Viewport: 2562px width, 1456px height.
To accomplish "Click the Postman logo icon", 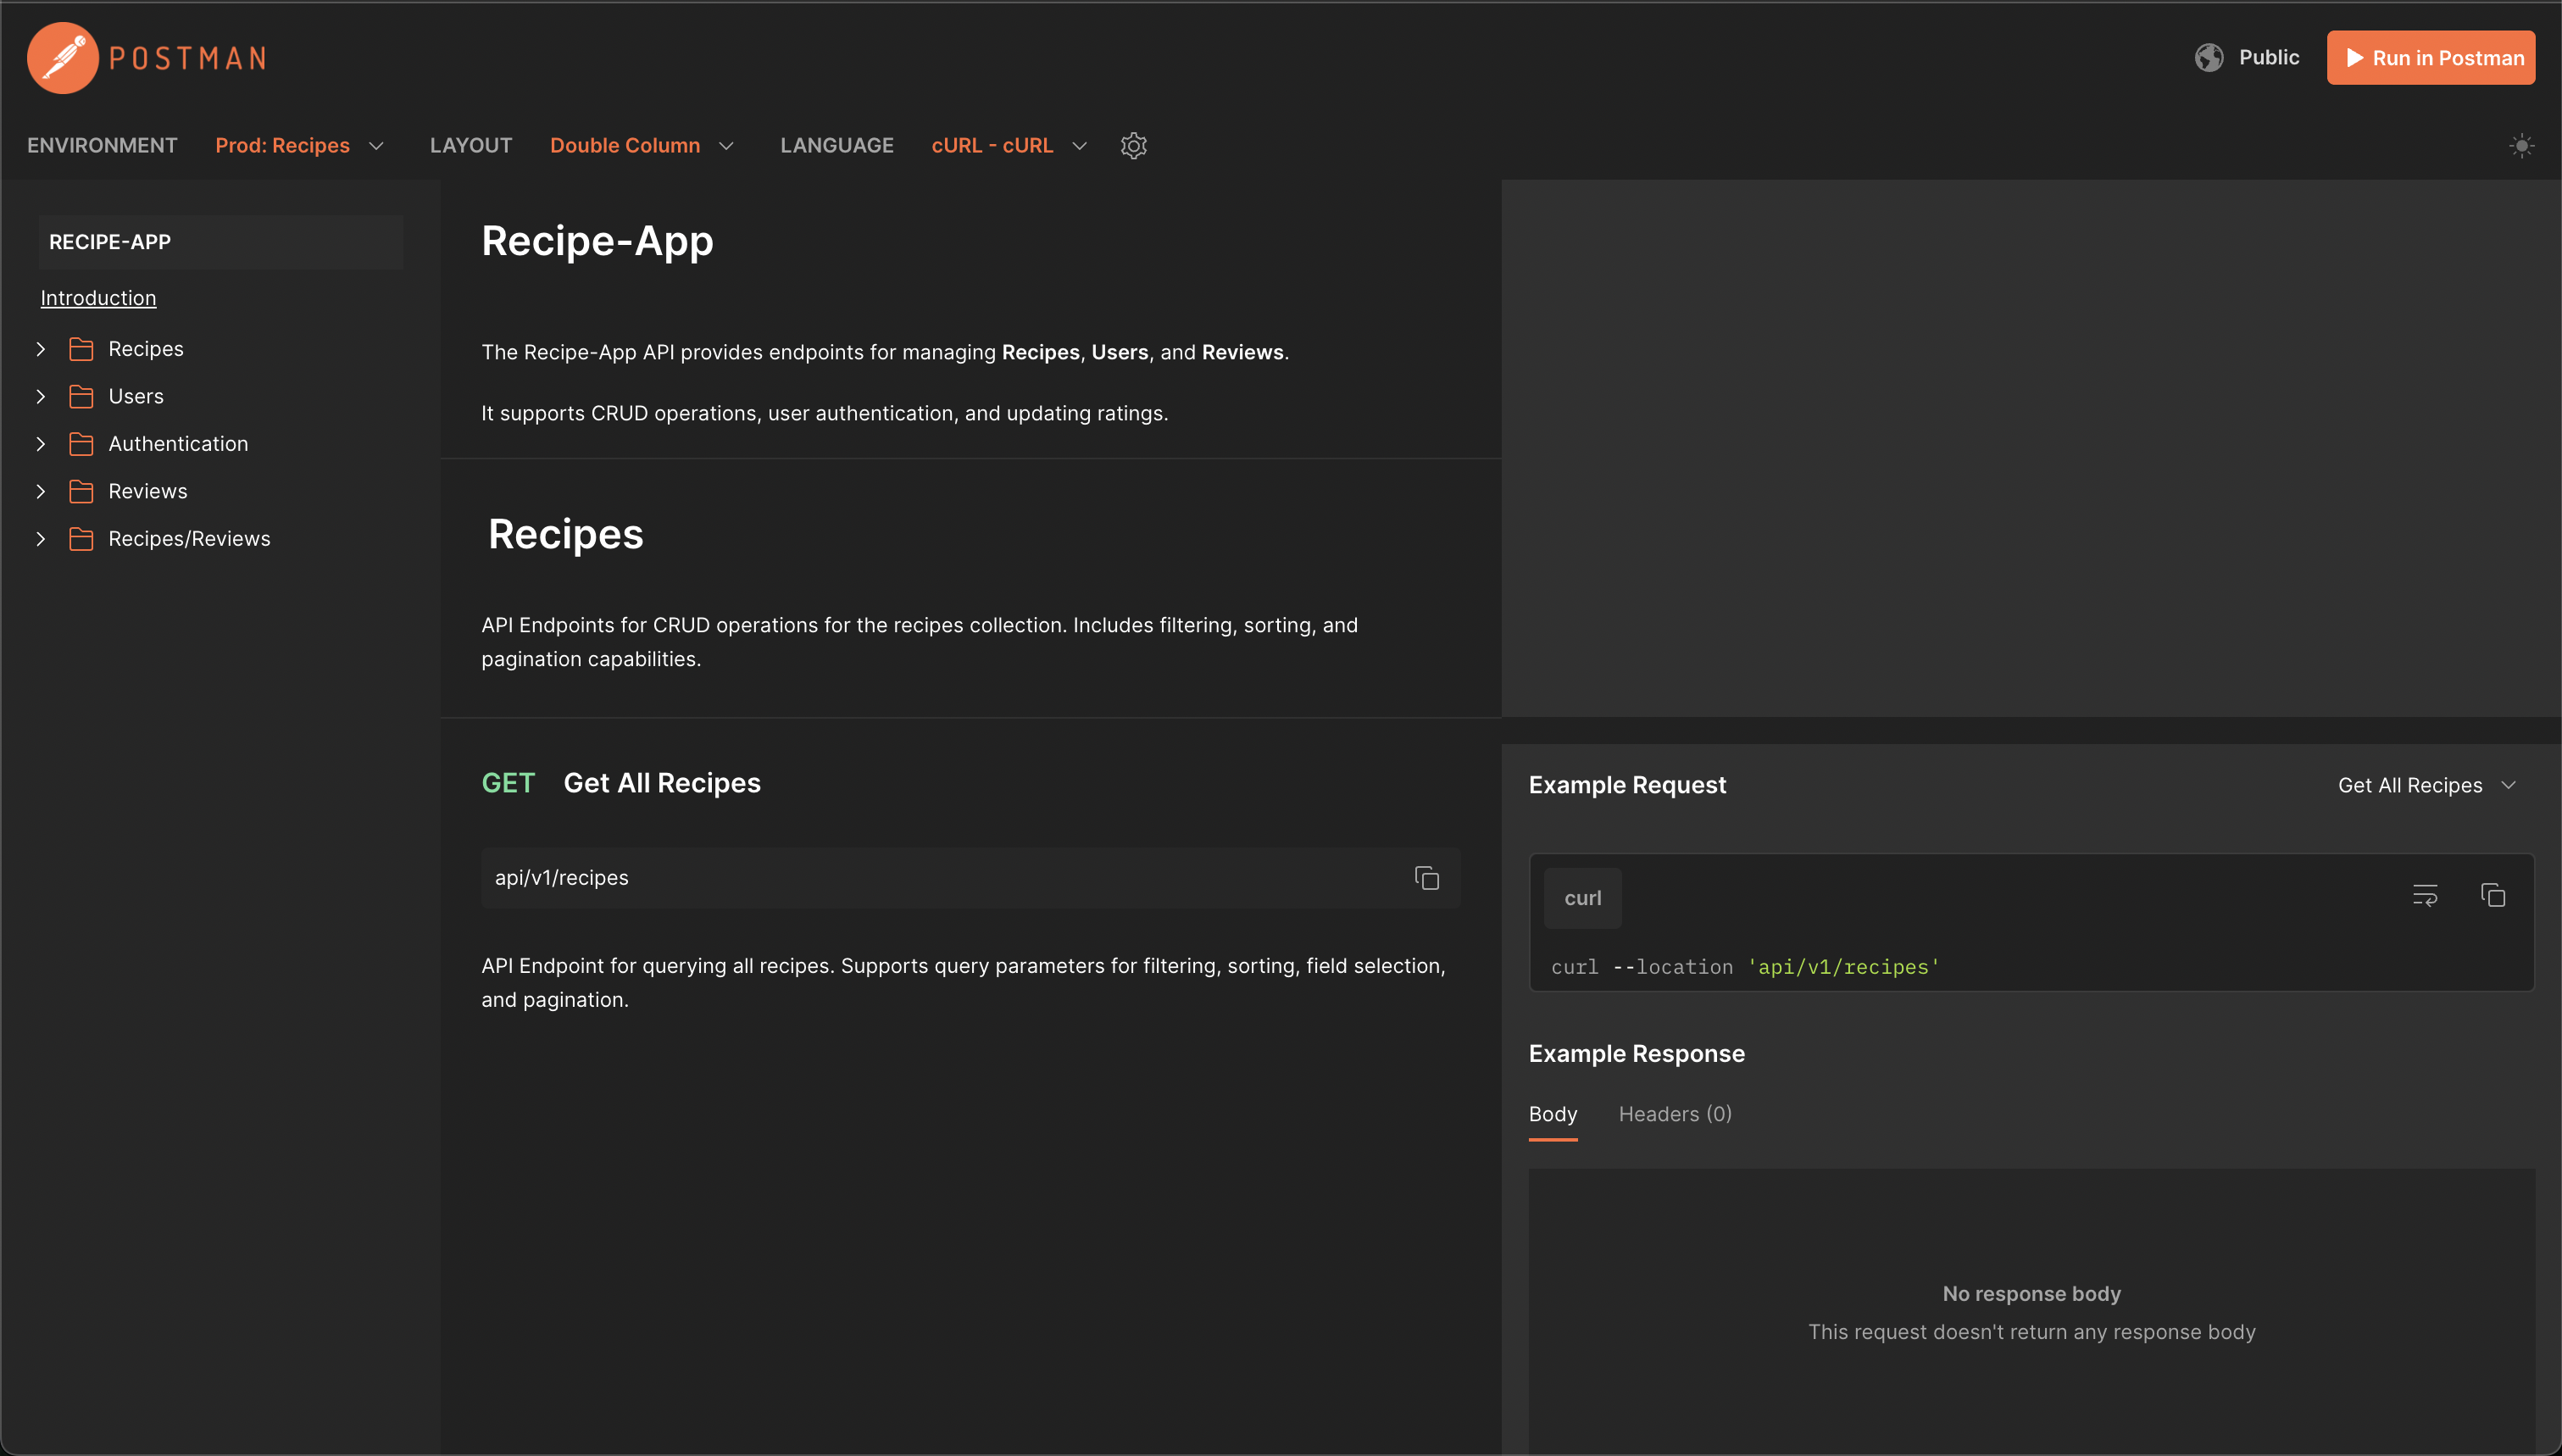I will [x=62, y=58].
